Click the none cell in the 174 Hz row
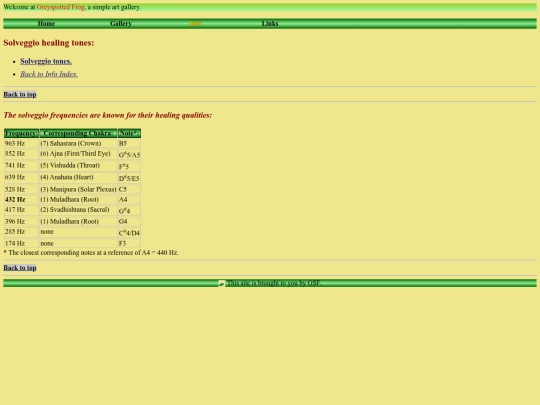 (78, 243)
